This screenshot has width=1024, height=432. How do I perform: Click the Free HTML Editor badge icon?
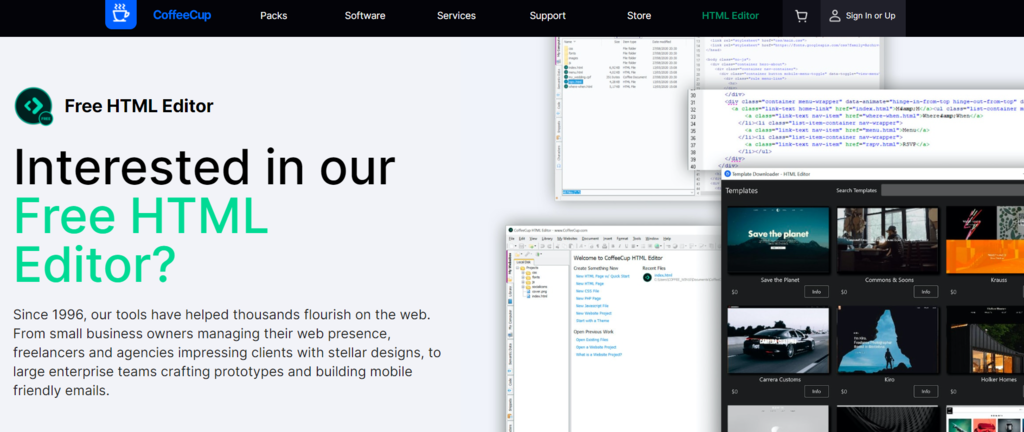click(33, 106)
